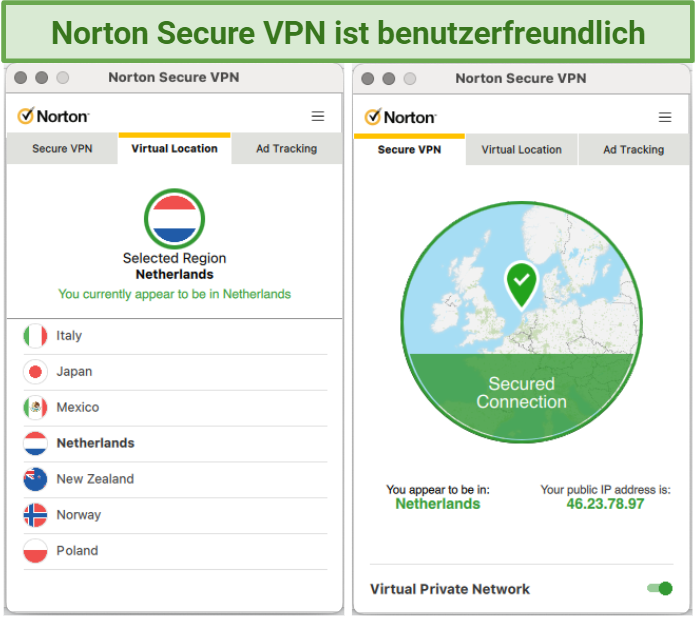The height and width of the screenshot is (619, 696).
Task: Choose the Japan flag icon
Action: pos(35,372)
